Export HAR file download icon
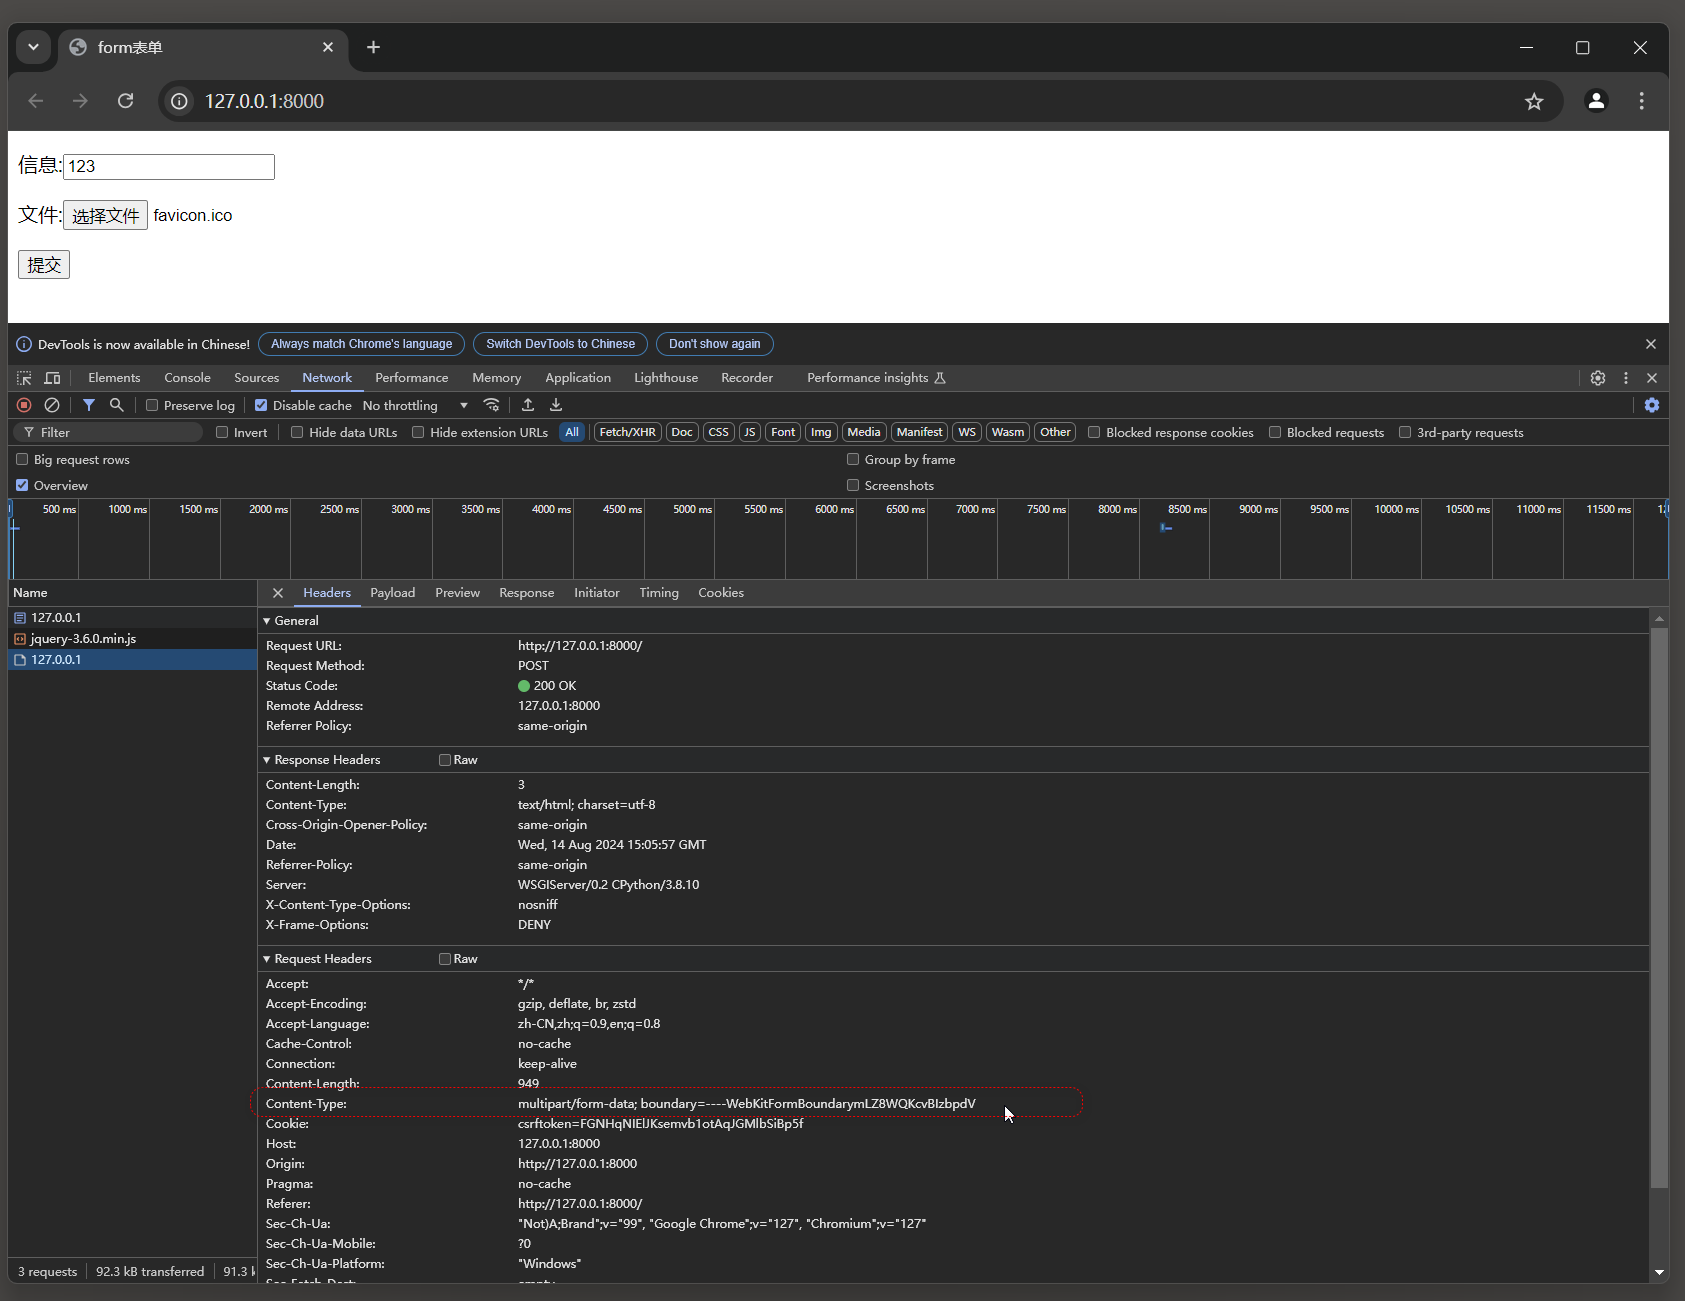 pos(556,405)
